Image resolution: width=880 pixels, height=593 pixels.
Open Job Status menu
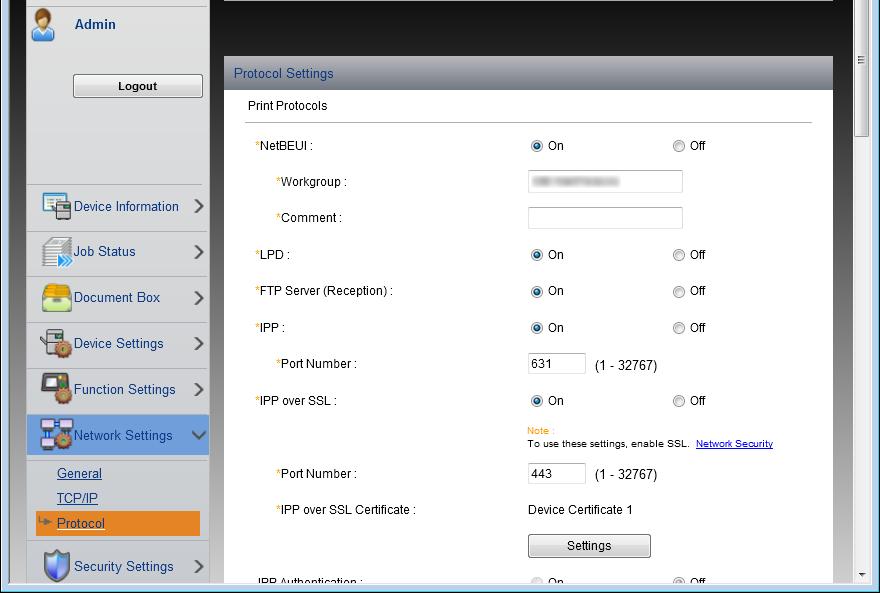pos(104,251)
